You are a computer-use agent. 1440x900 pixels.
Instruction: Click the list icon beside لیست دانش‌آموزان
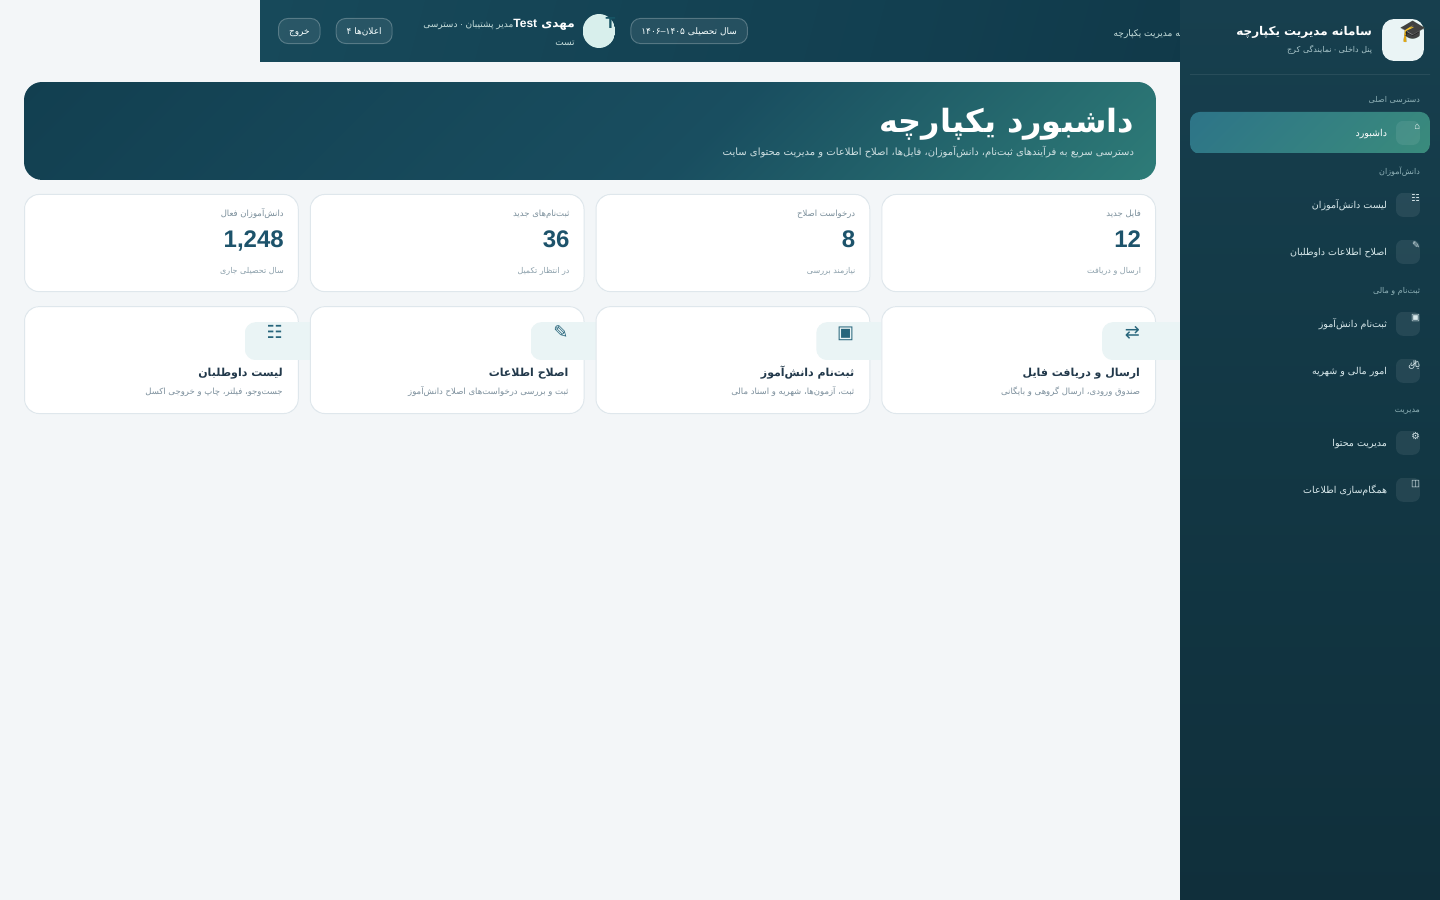pos(1408,205)
